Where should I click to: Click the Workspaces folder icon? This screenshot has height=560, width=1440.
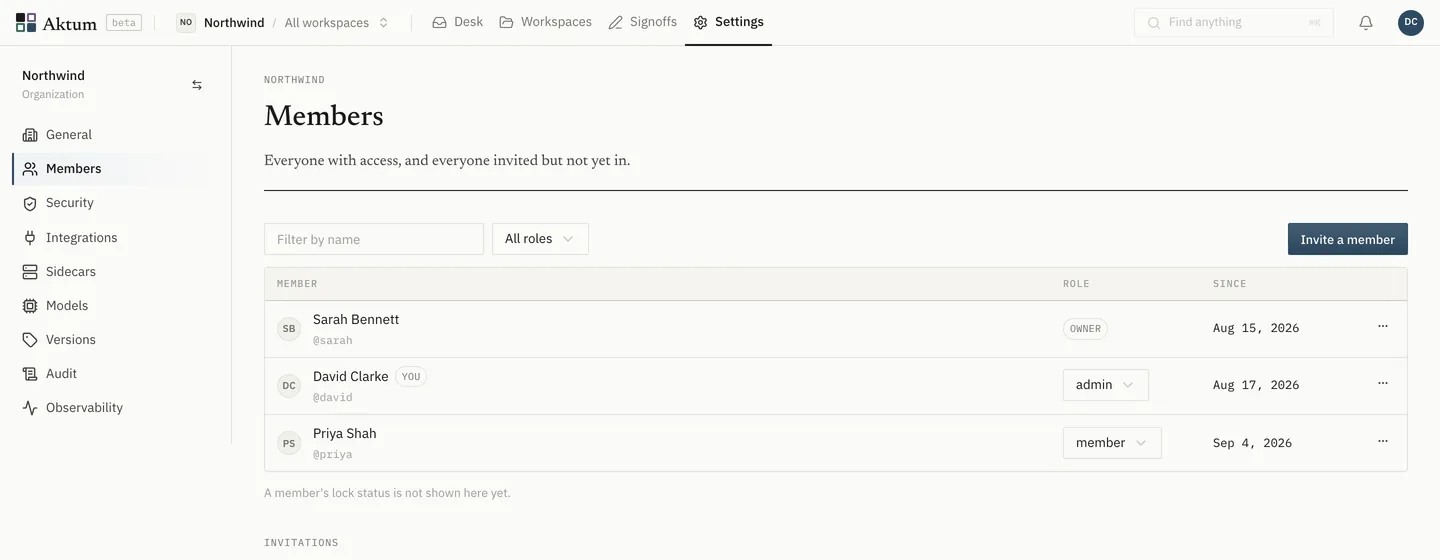pos(506,22)
